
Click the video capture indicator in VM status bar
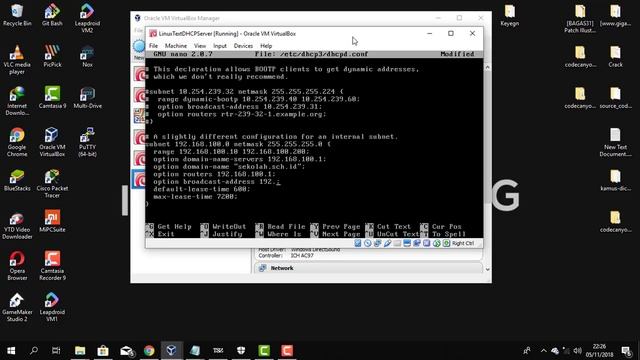(417, 243)
